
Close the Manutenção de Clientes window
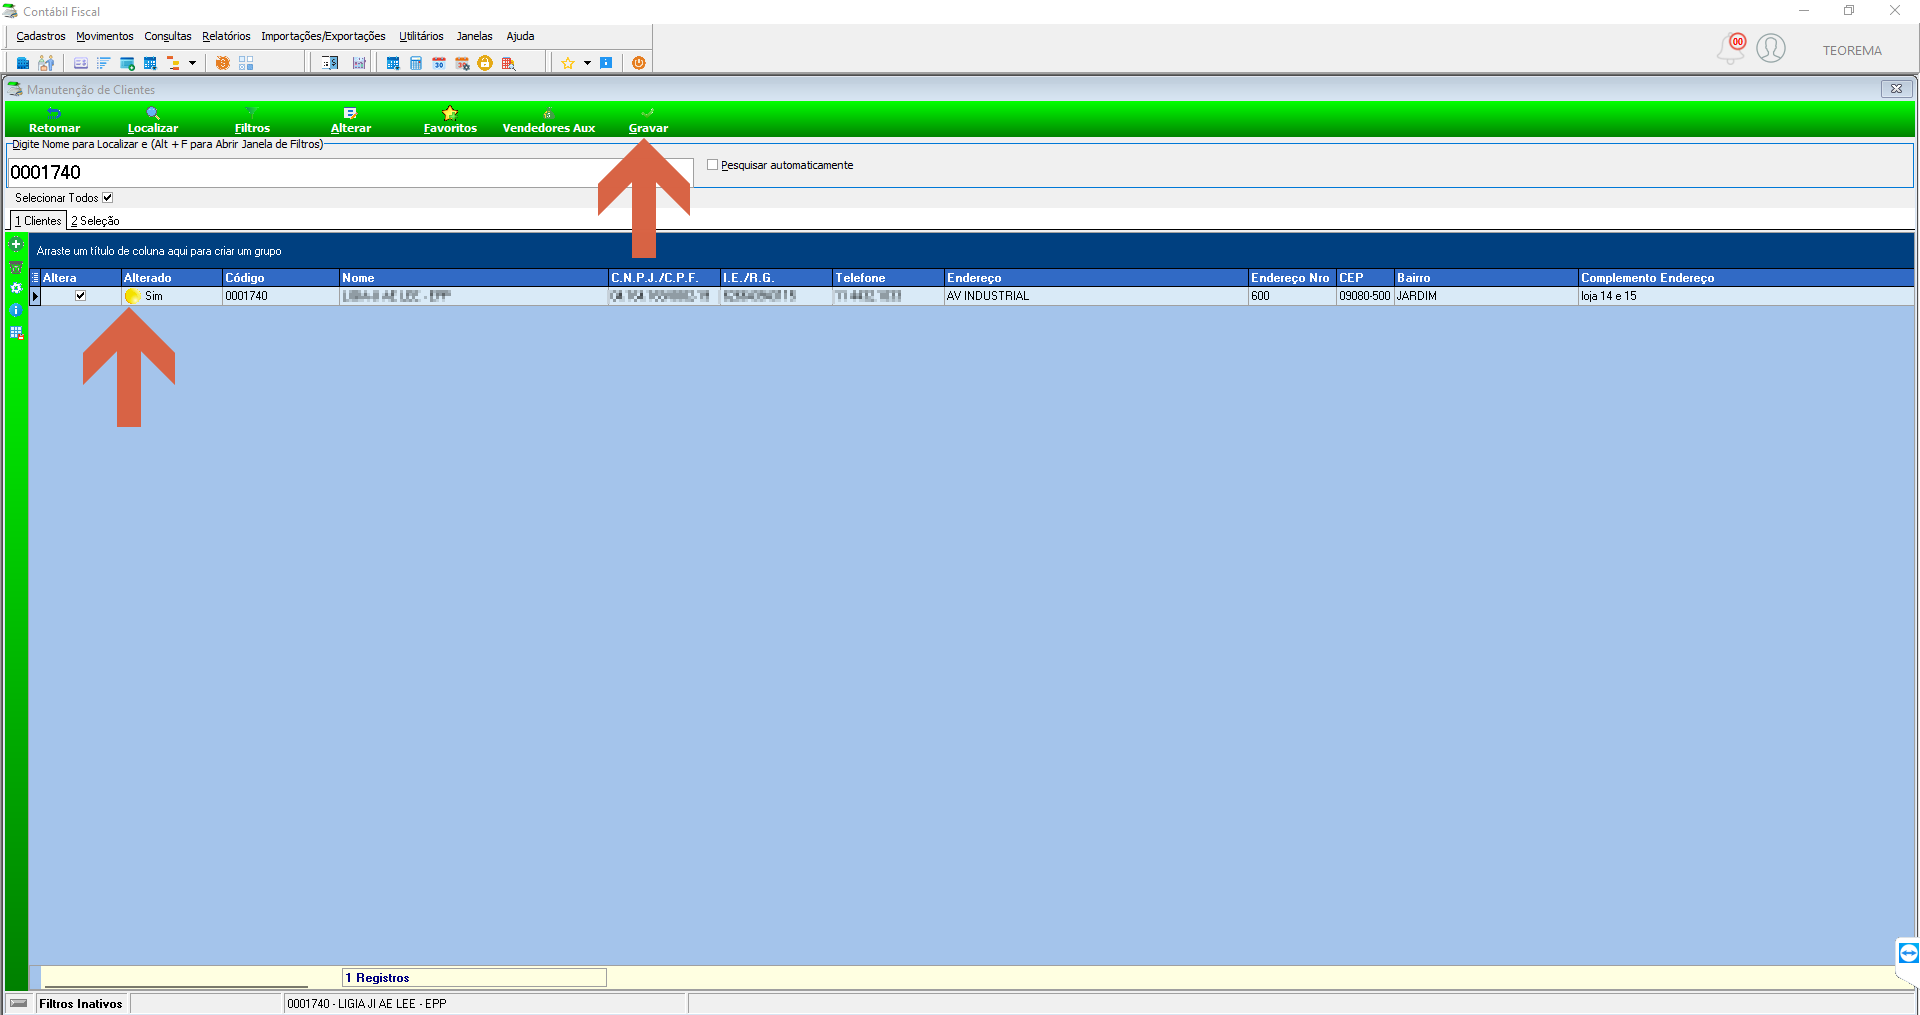[x=1896, y=89]
